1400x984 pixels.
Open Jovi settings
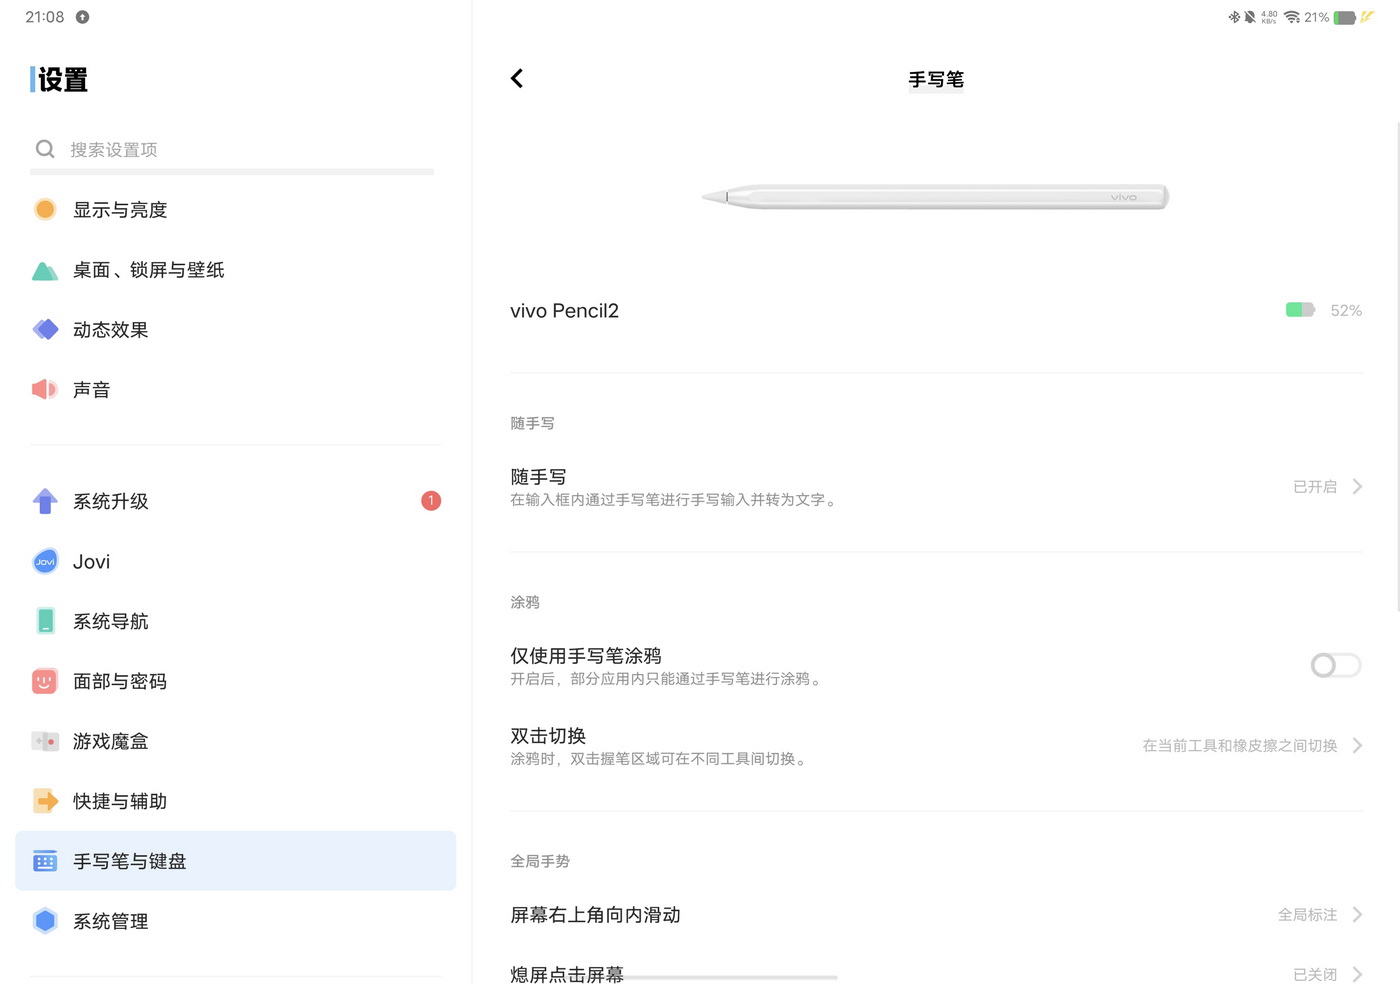point(235,561)
